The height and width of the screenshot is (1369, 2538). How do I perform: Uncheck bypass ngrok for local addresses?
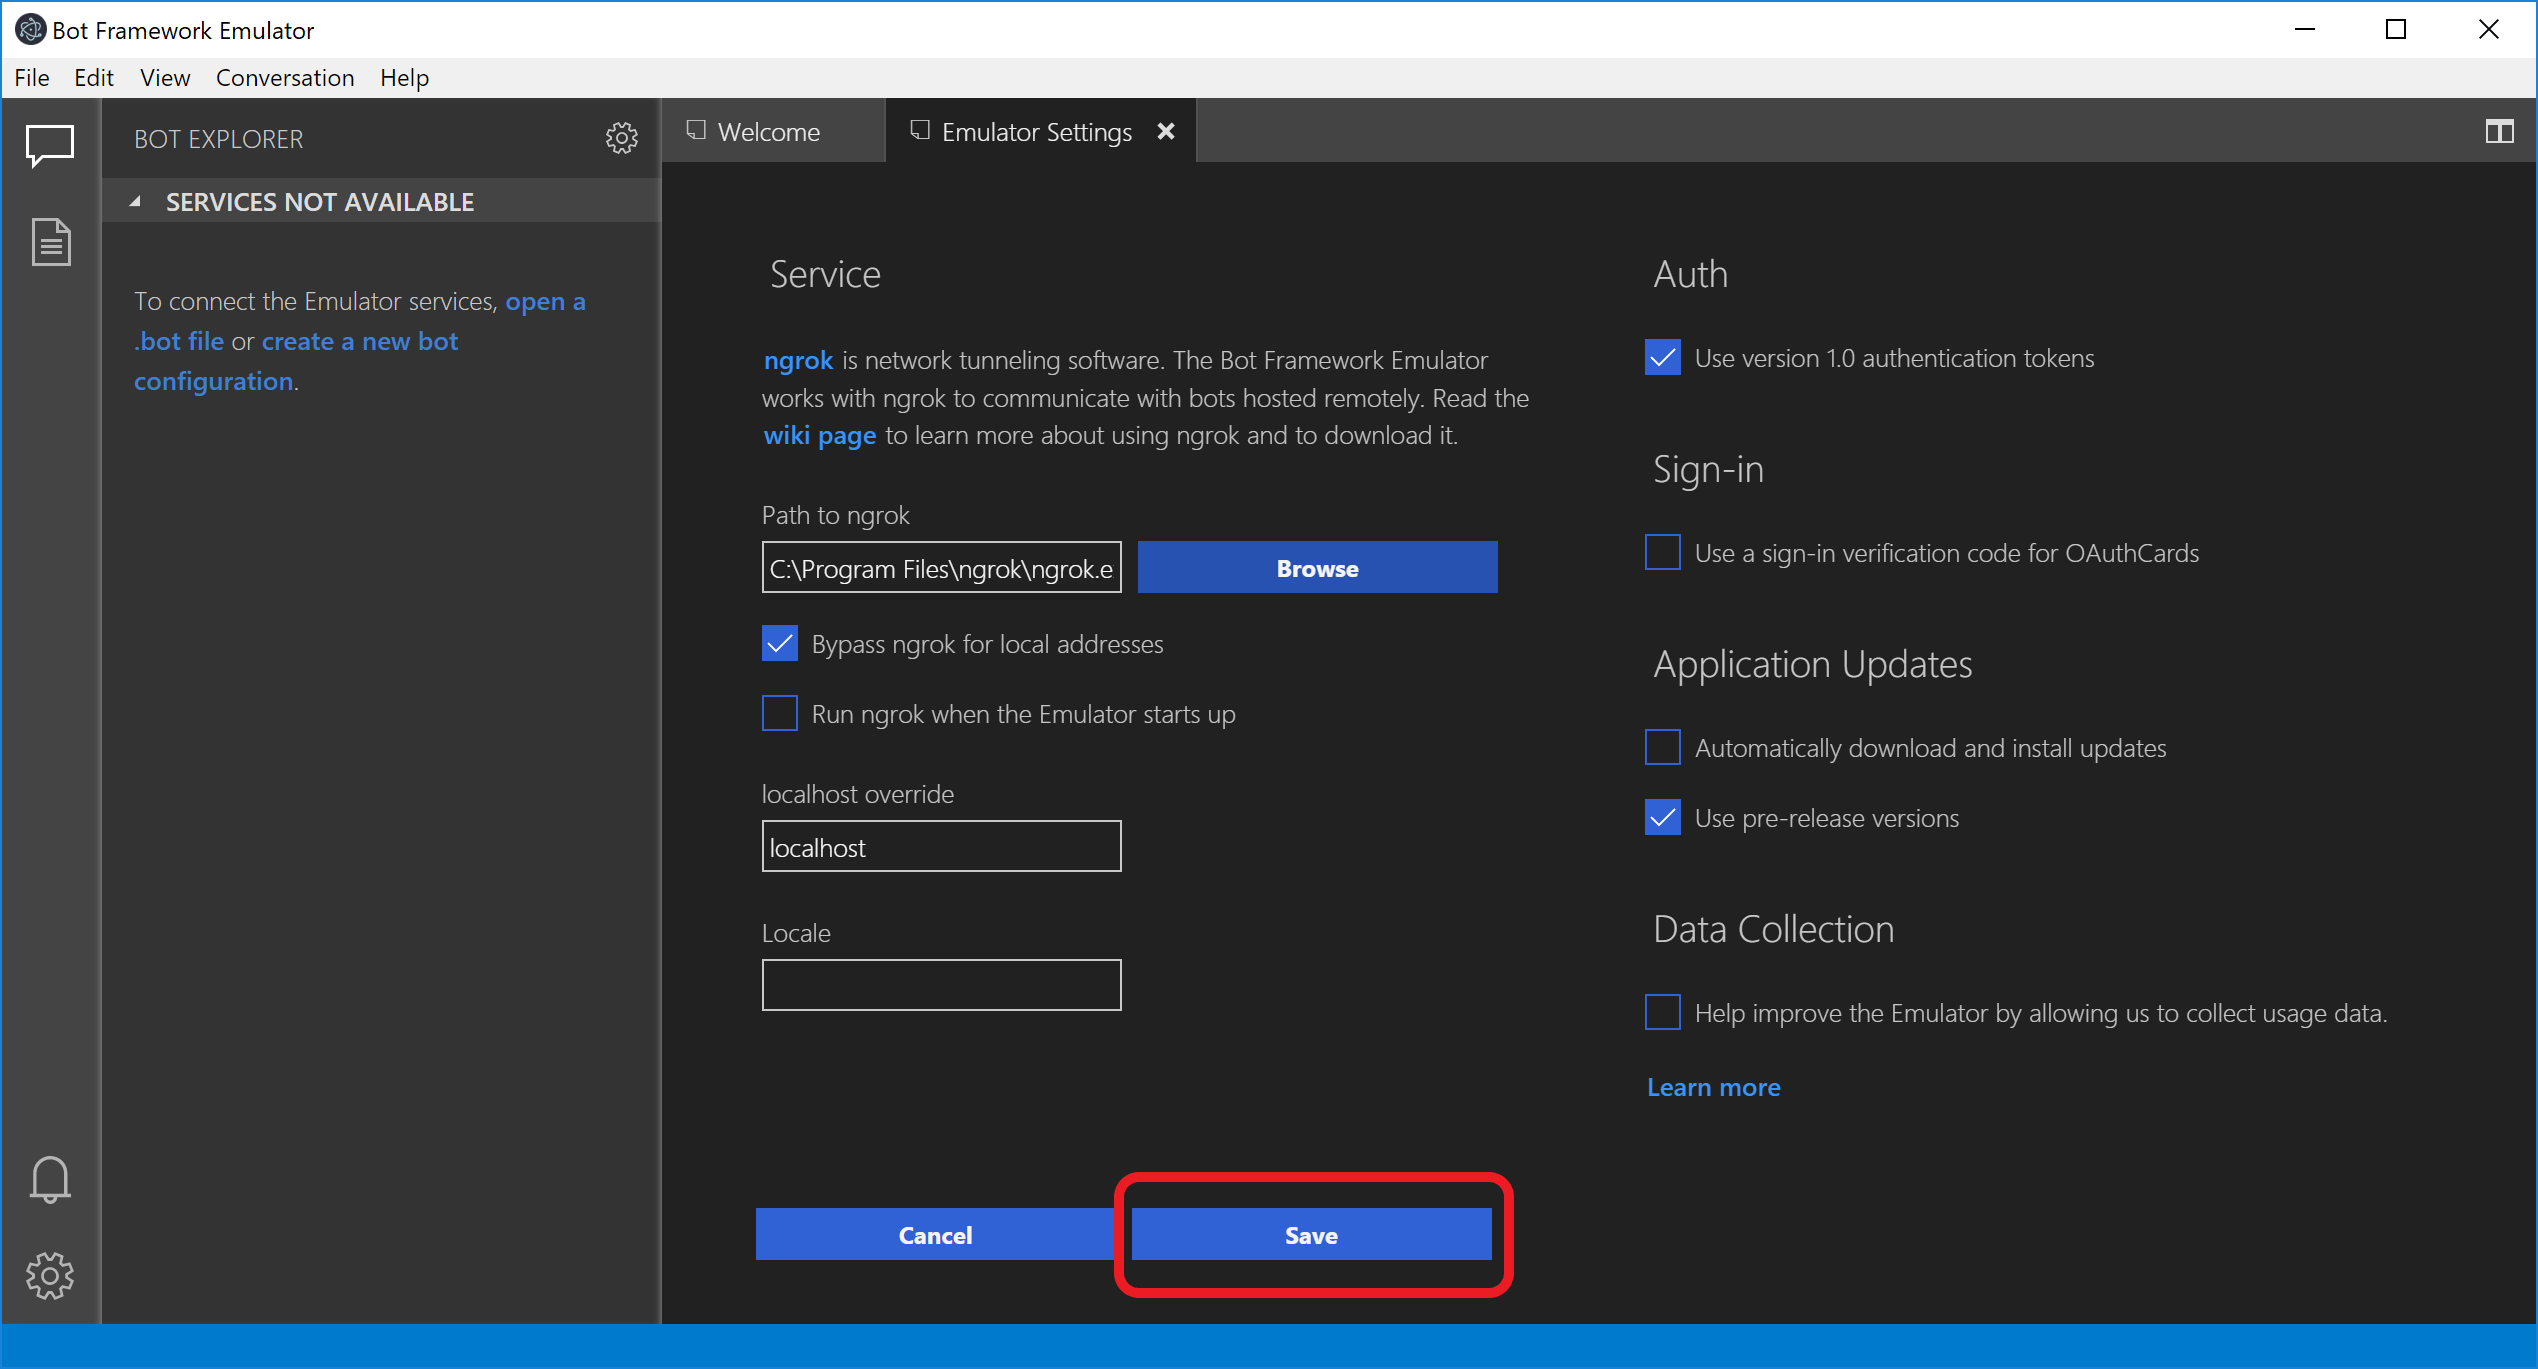pyautogui.click(x=779, y=643)
